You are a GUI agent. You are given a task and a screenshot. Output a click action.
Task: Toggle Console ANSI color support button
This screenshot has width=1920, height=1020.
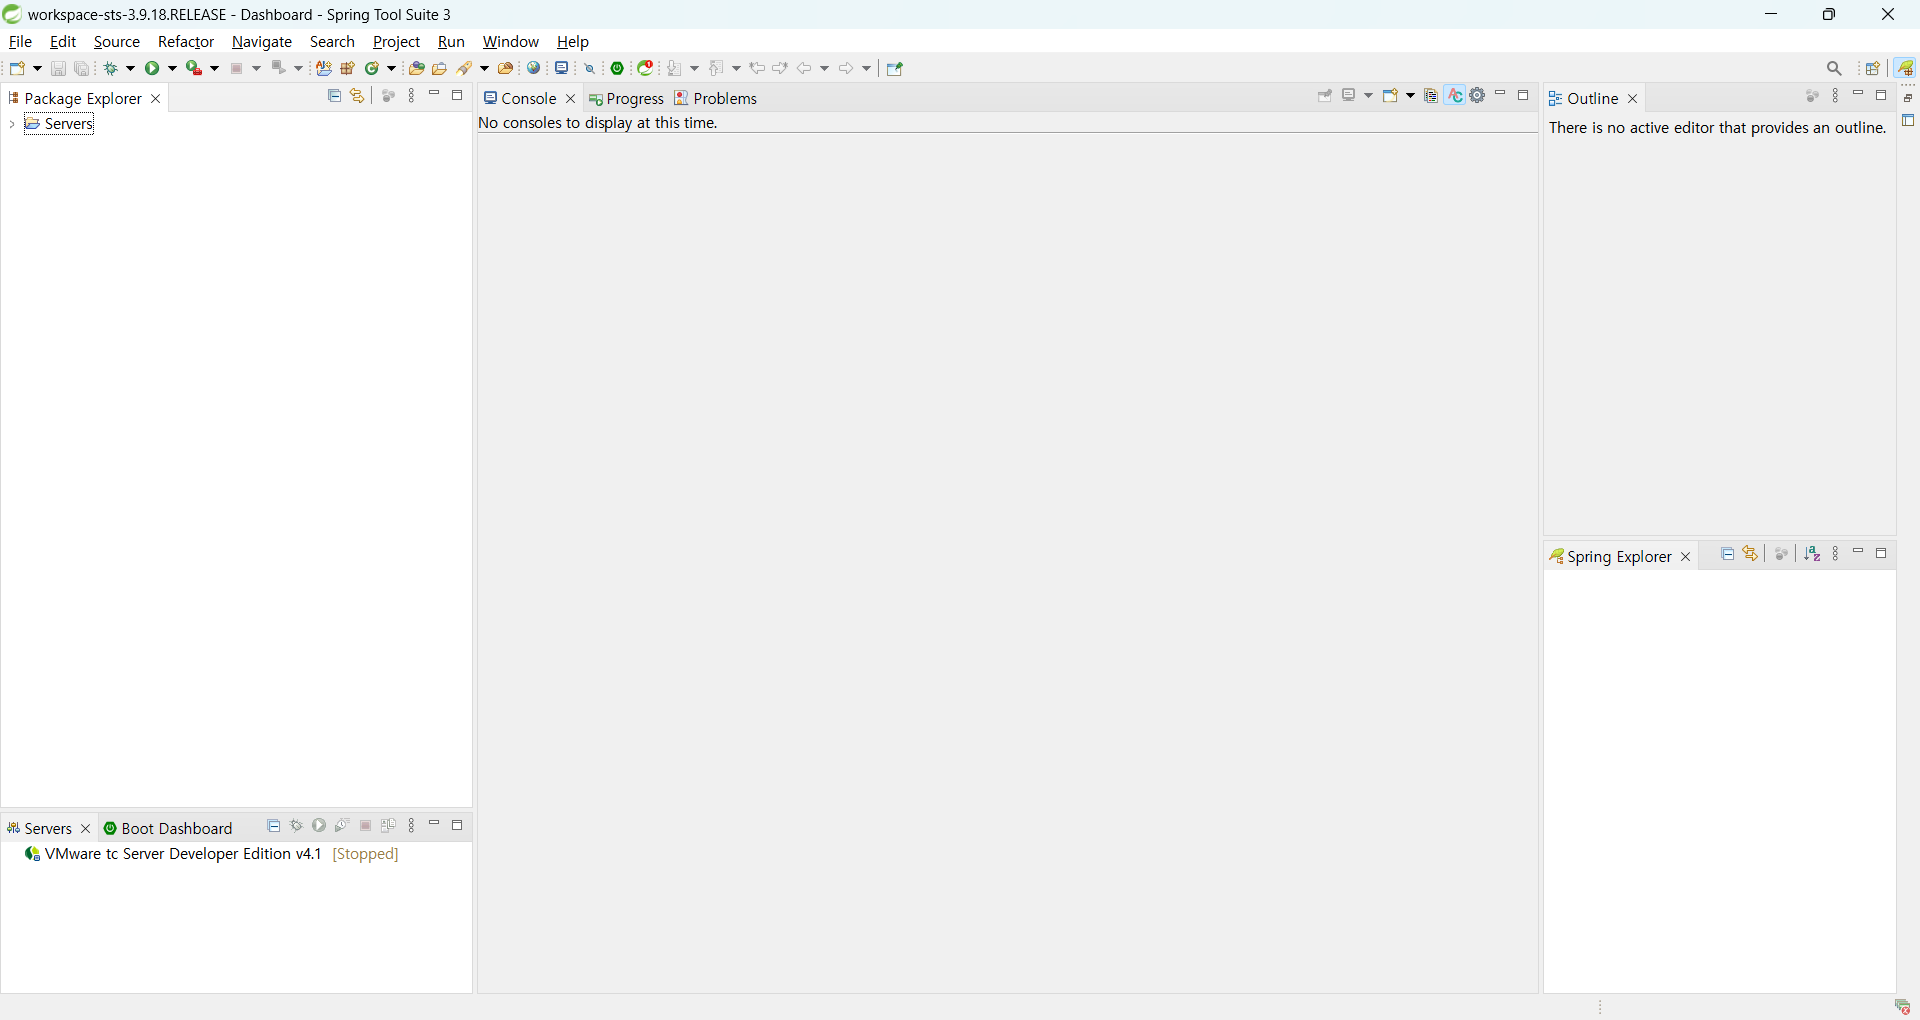click(x=1456, y=96)
